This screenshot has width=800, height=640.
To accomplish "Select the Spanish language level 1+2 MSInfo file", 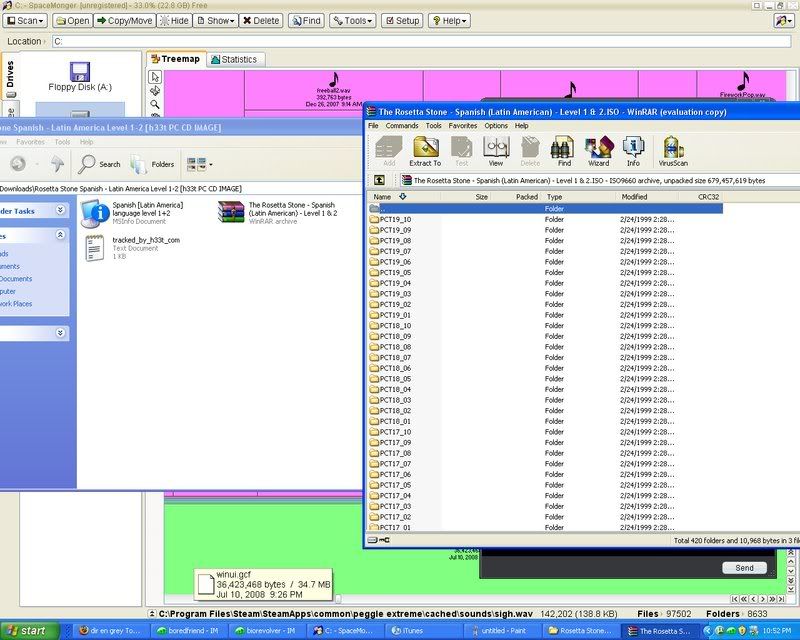I will pos(133,213).
